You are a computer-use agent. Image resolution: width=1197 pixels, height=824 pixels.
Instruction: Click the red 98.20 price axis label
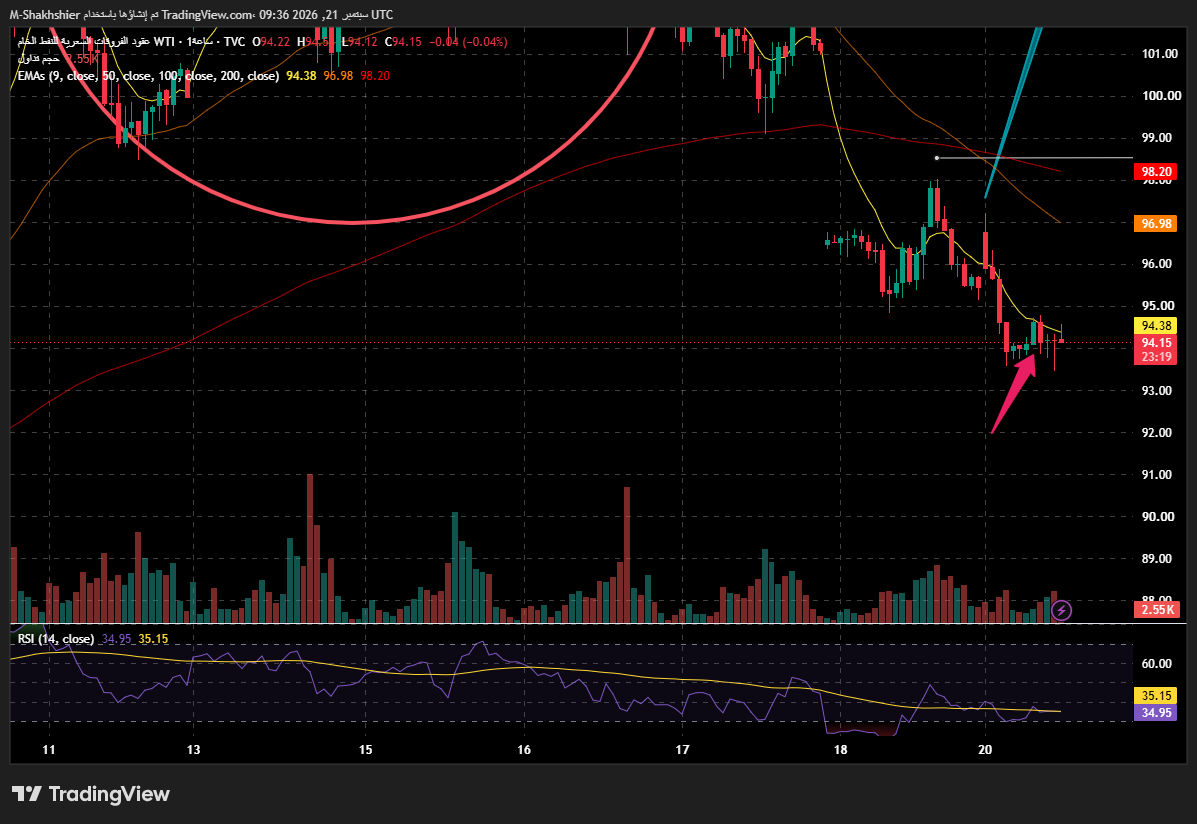1157,172
